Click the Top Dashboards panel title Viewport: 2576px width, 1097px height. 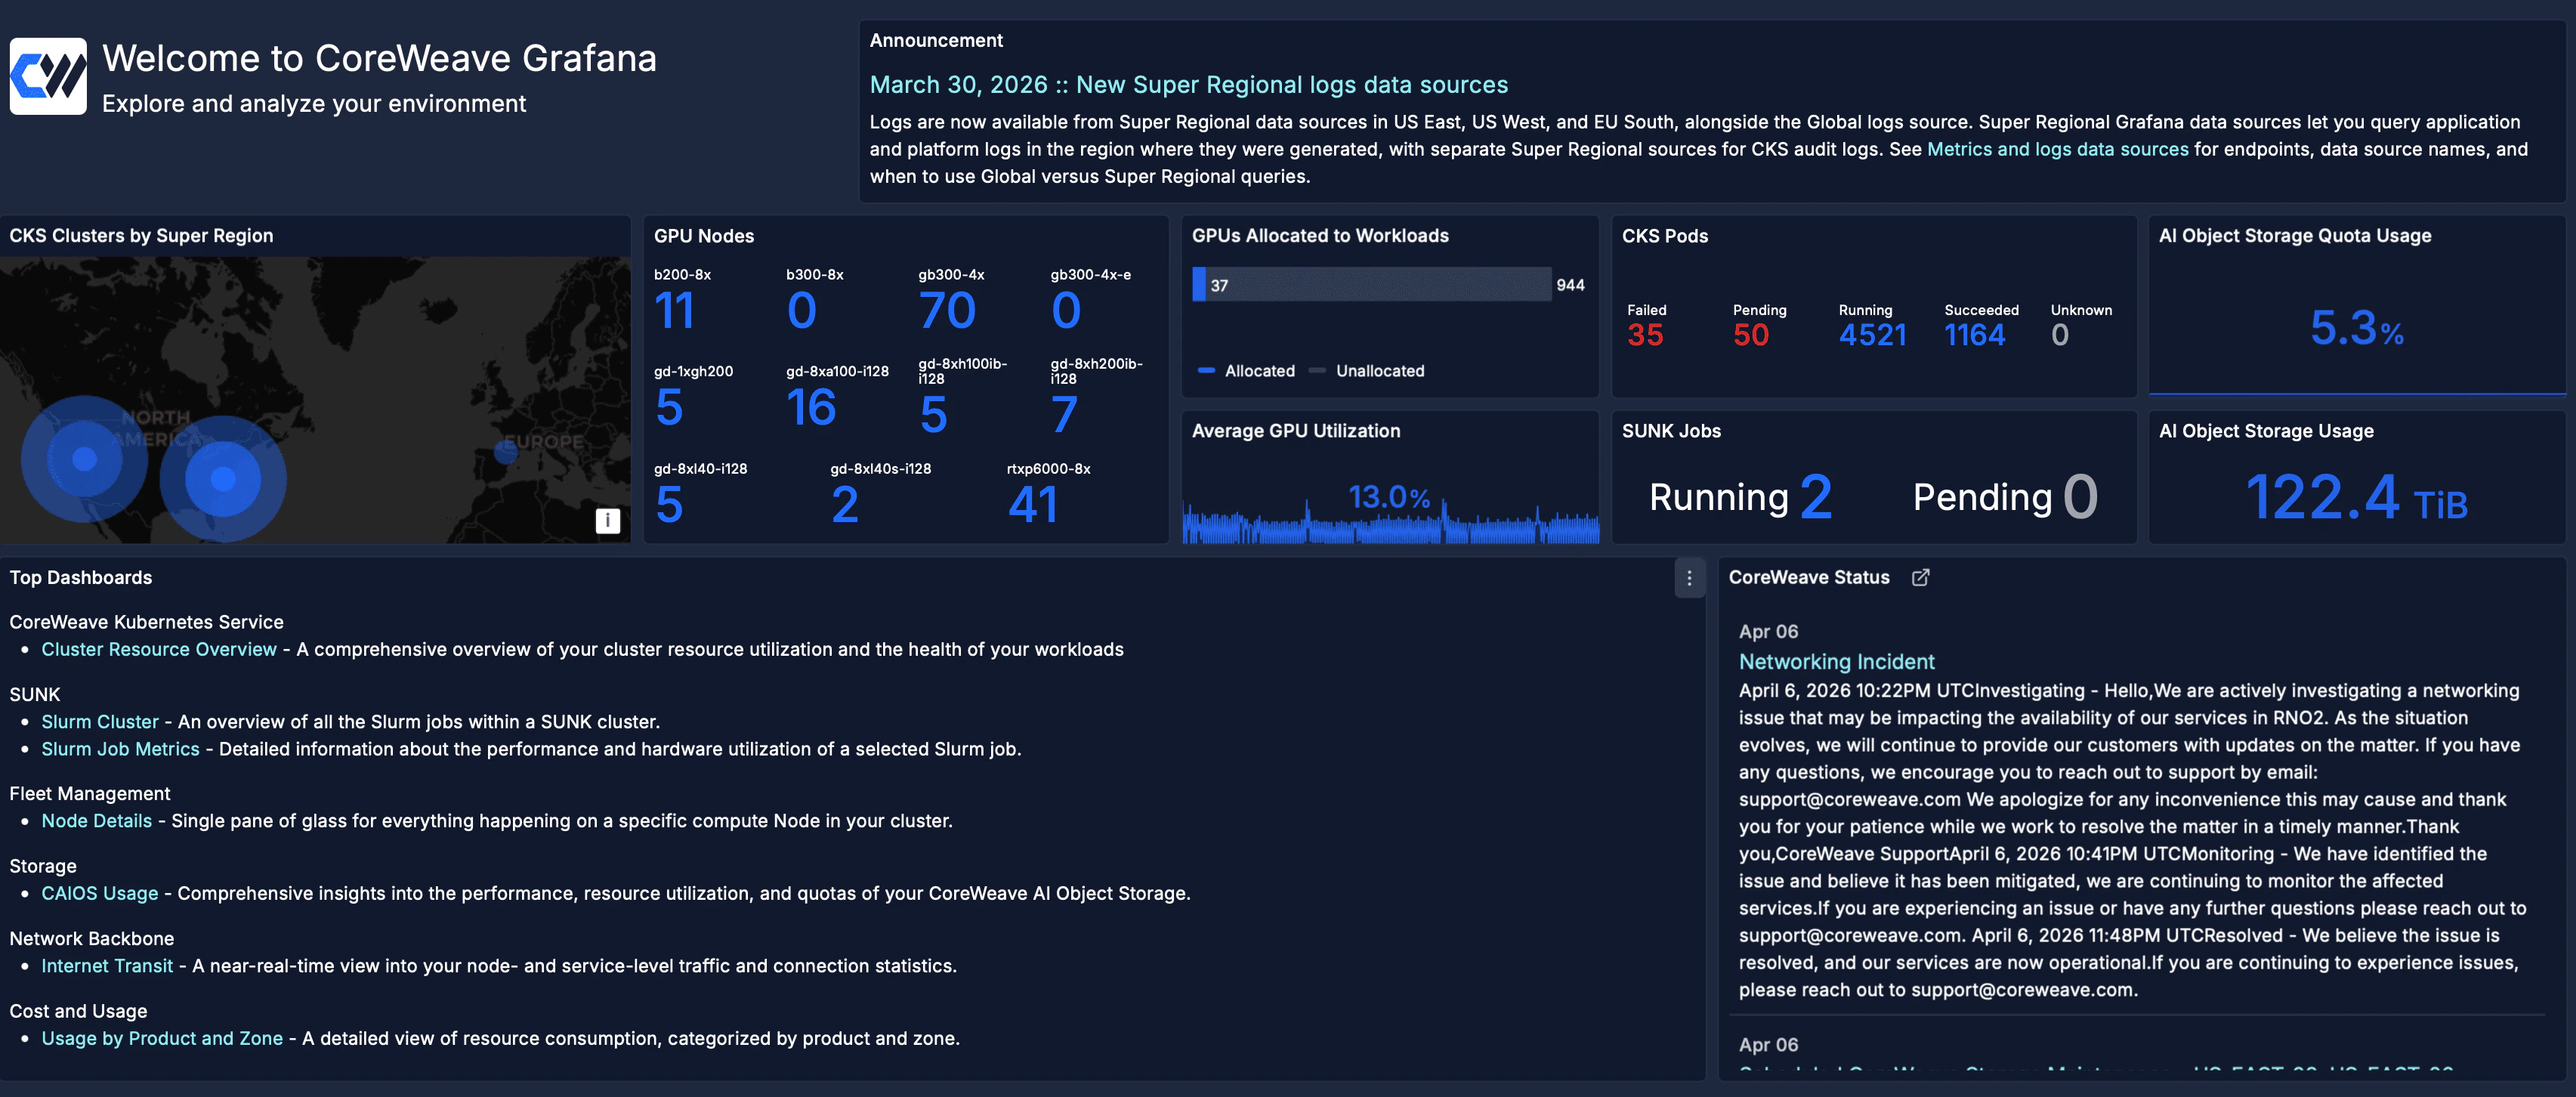[81, 578]
